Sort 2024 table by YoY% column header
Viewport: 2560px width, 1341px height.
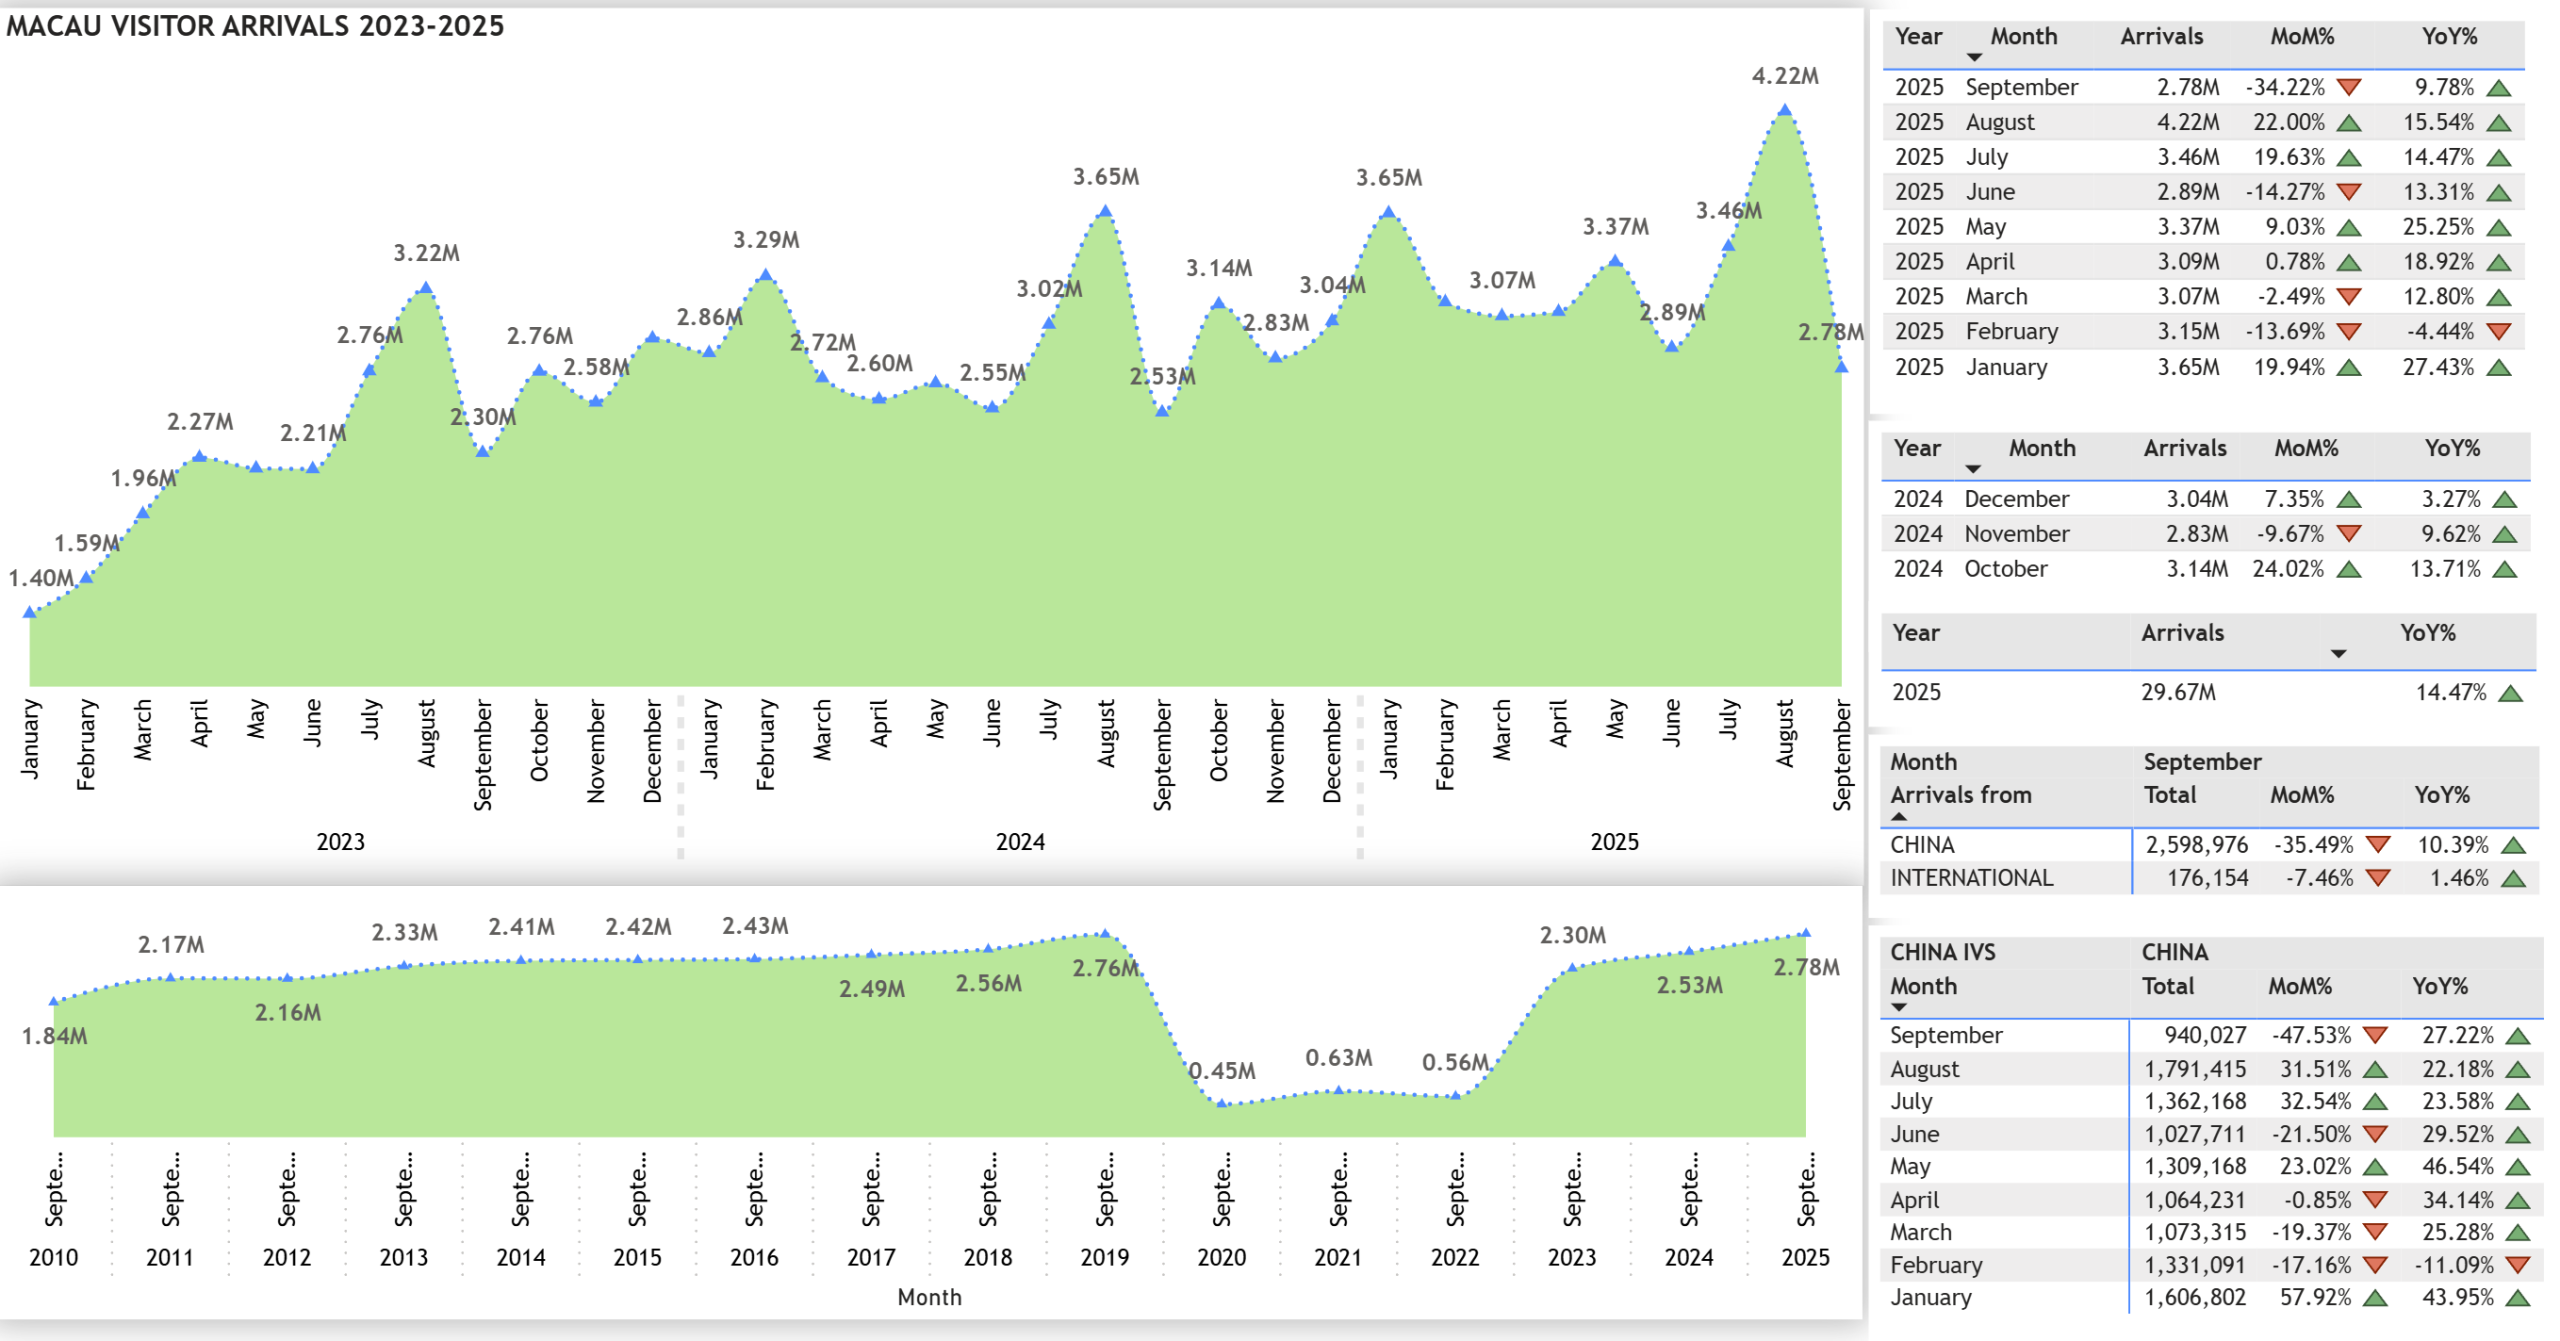point(2451,449)
